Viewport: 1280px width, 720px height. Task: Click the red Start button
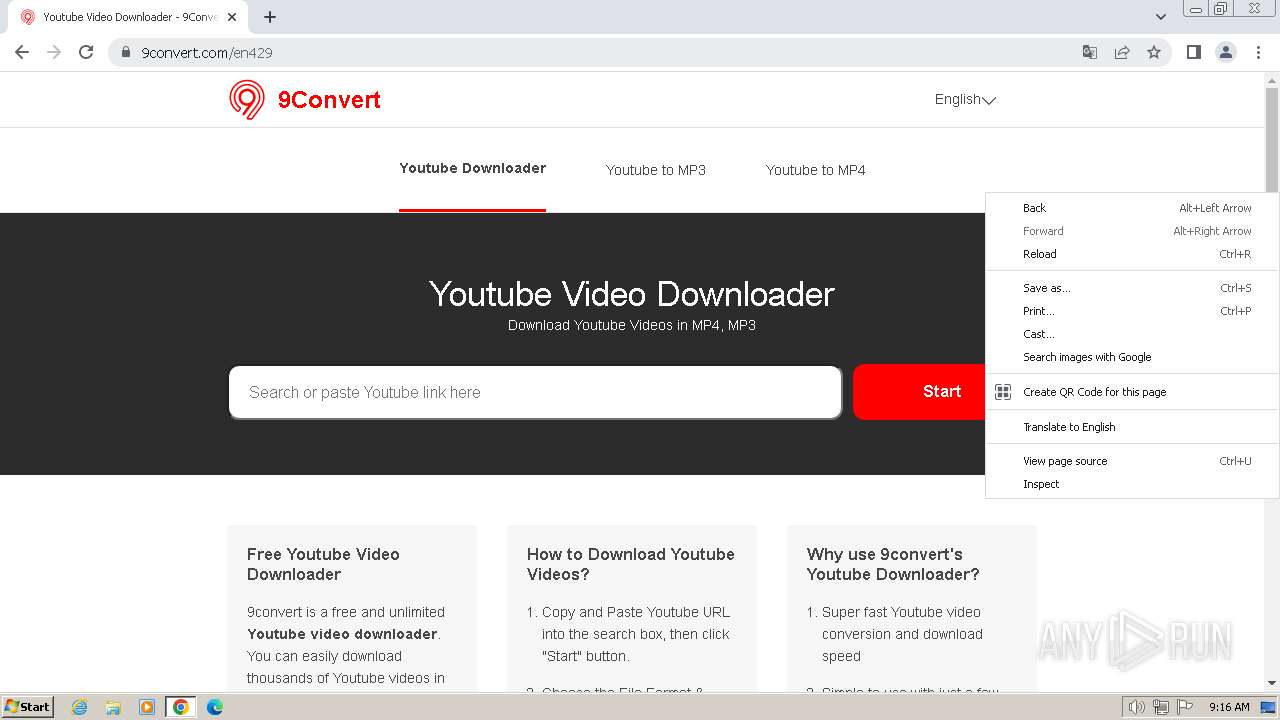[x=919, y=392]
